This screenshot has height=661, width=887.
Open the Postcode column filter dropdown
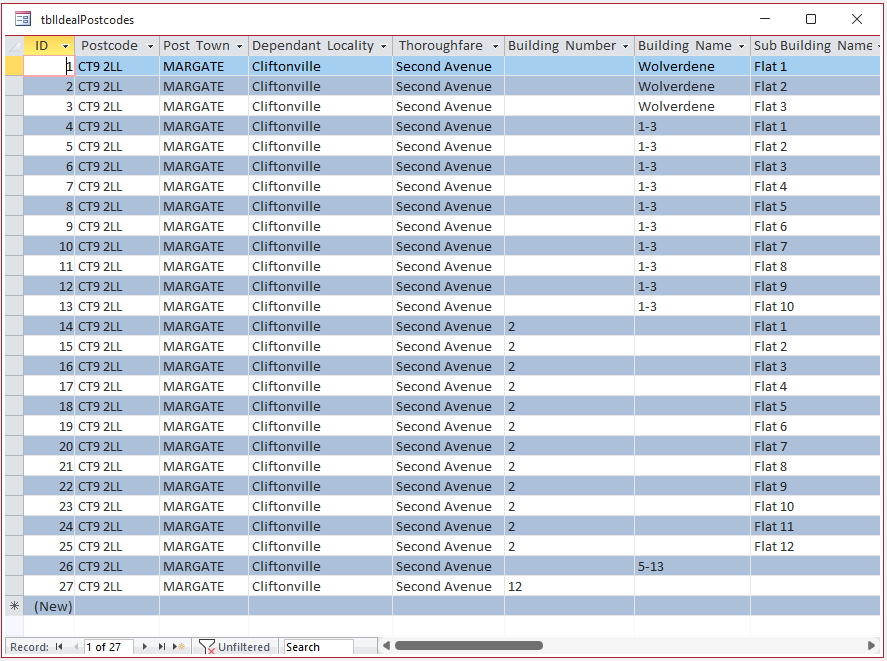pos(150,46)
